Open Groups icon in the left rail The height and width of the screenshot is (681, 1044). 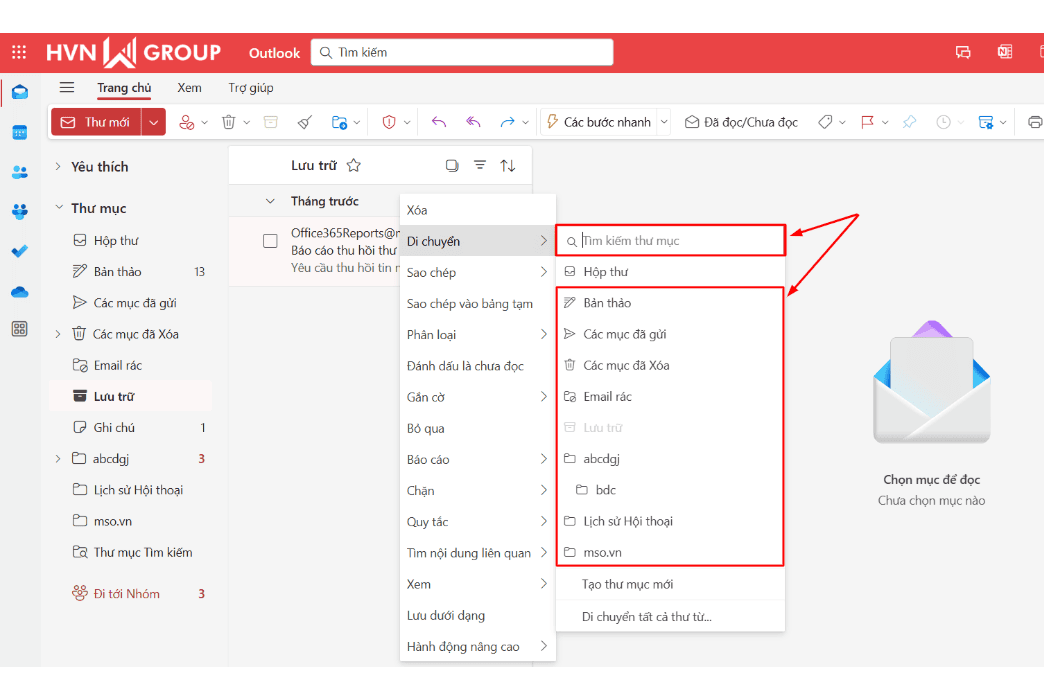coord(20,212)
